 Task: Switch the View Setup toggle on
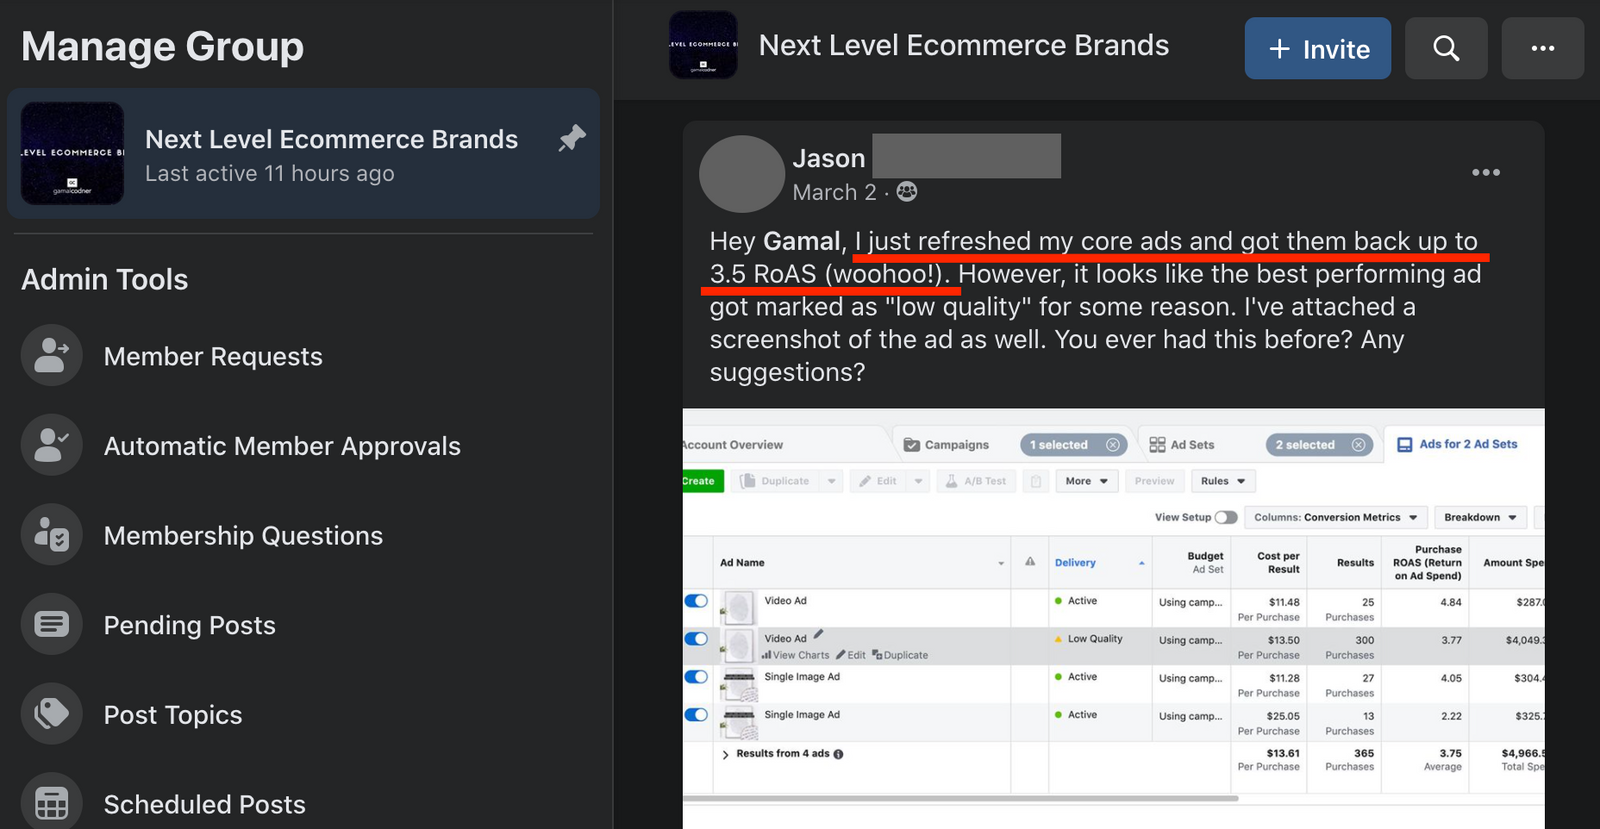point(1225,517)
